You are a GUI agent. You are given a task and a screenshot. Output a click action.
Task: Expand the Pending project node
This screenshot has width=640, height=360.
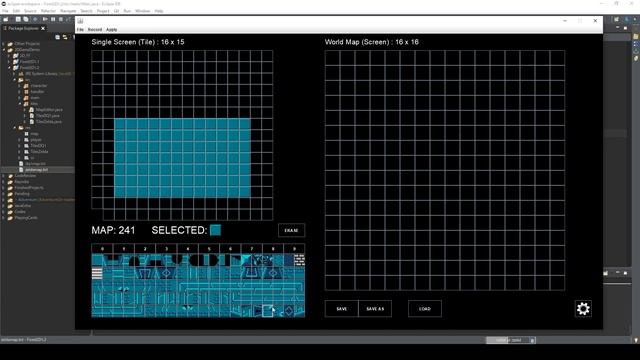click(4, 193)
